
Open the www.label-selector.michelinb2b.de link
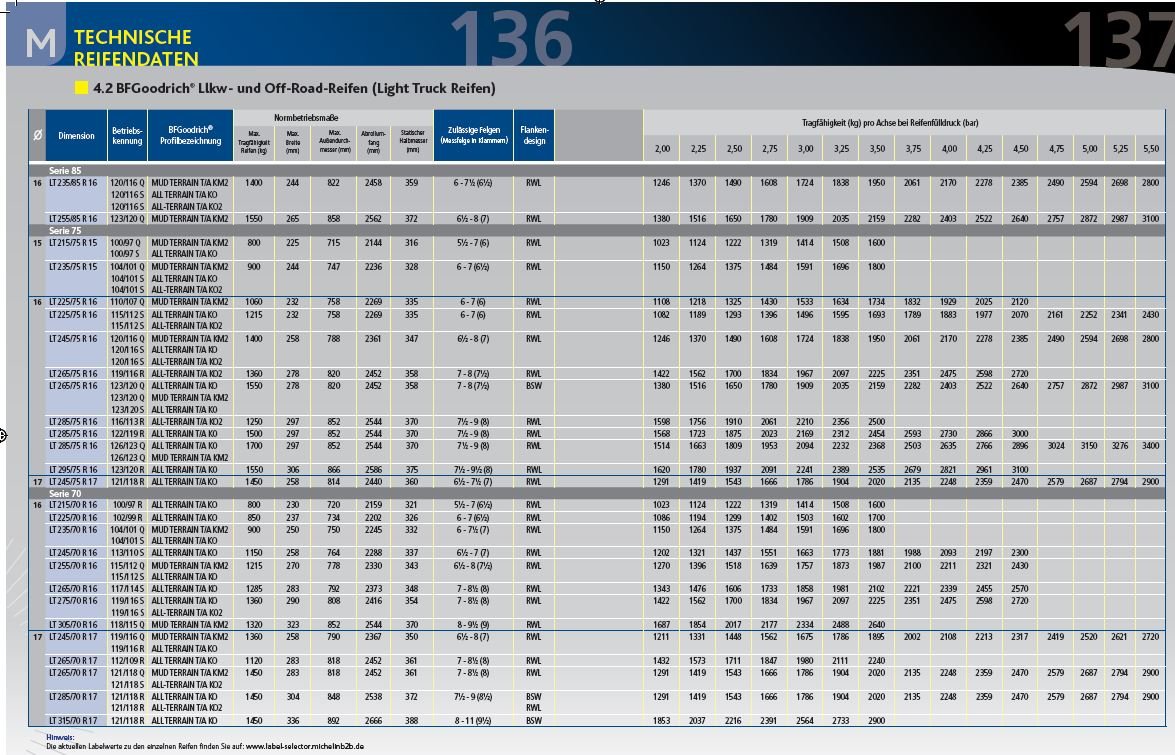(x=304, y=746)
